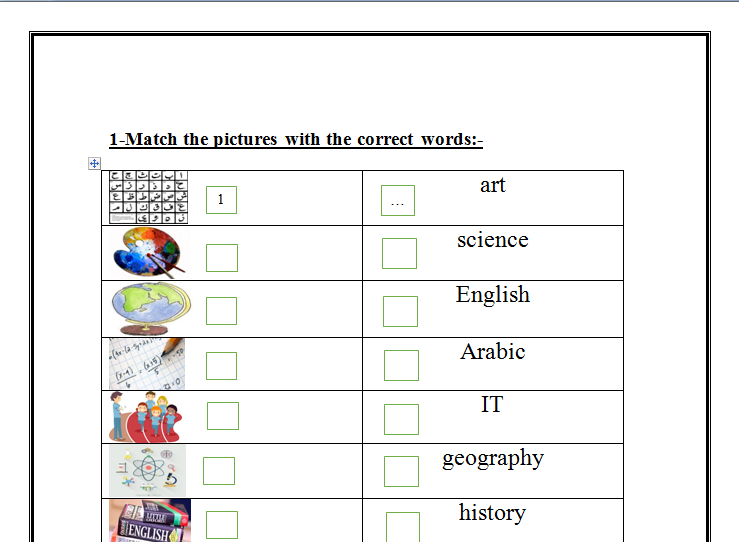
Task: Click the globe picture
Action: pyautogui.click(x=148, y=308)
